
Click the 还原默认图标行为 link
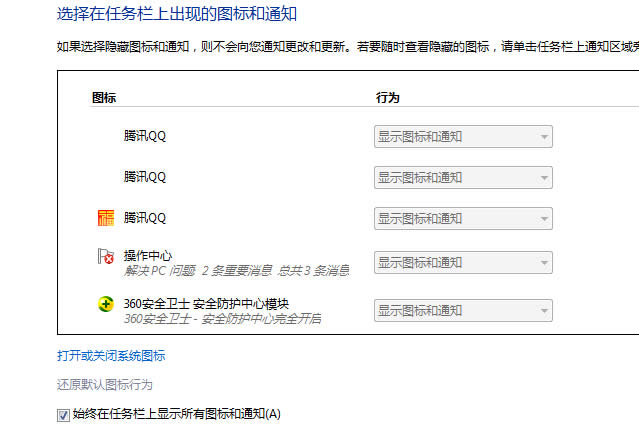point(105,385)
